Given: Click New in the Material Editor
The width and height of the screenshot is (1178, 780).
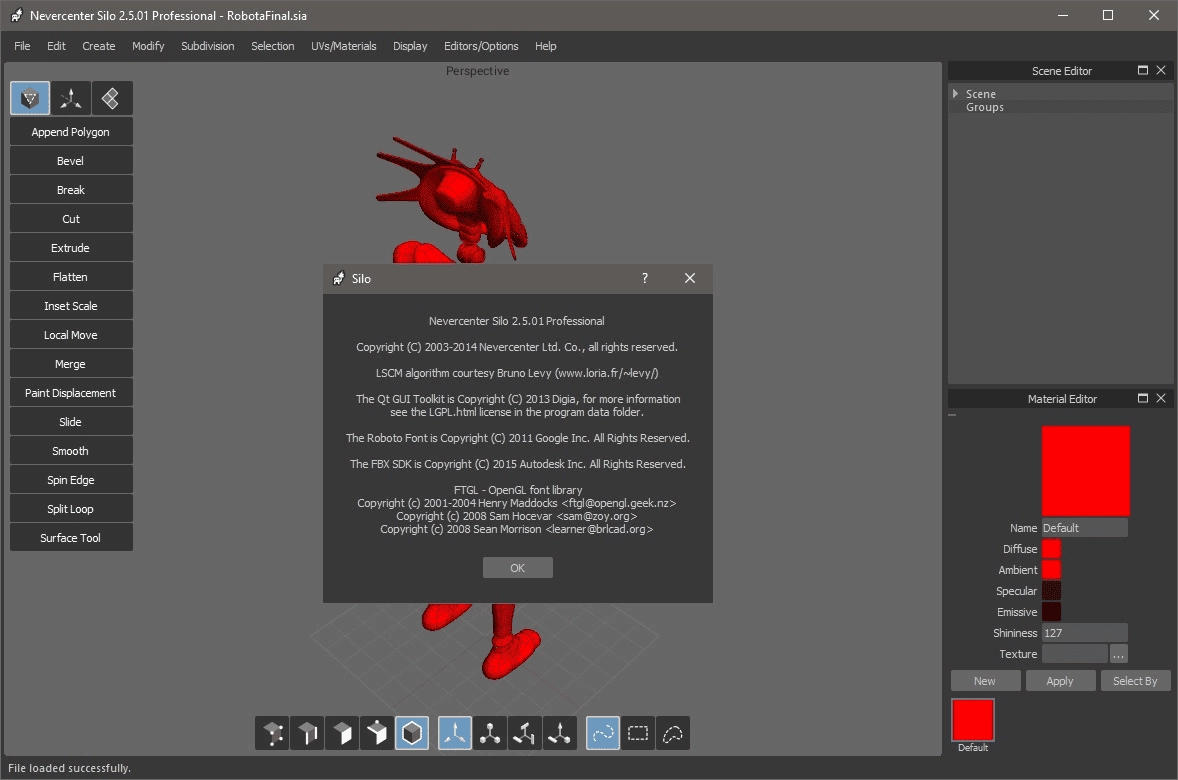Looking at the screenshot, I should 985,681.
